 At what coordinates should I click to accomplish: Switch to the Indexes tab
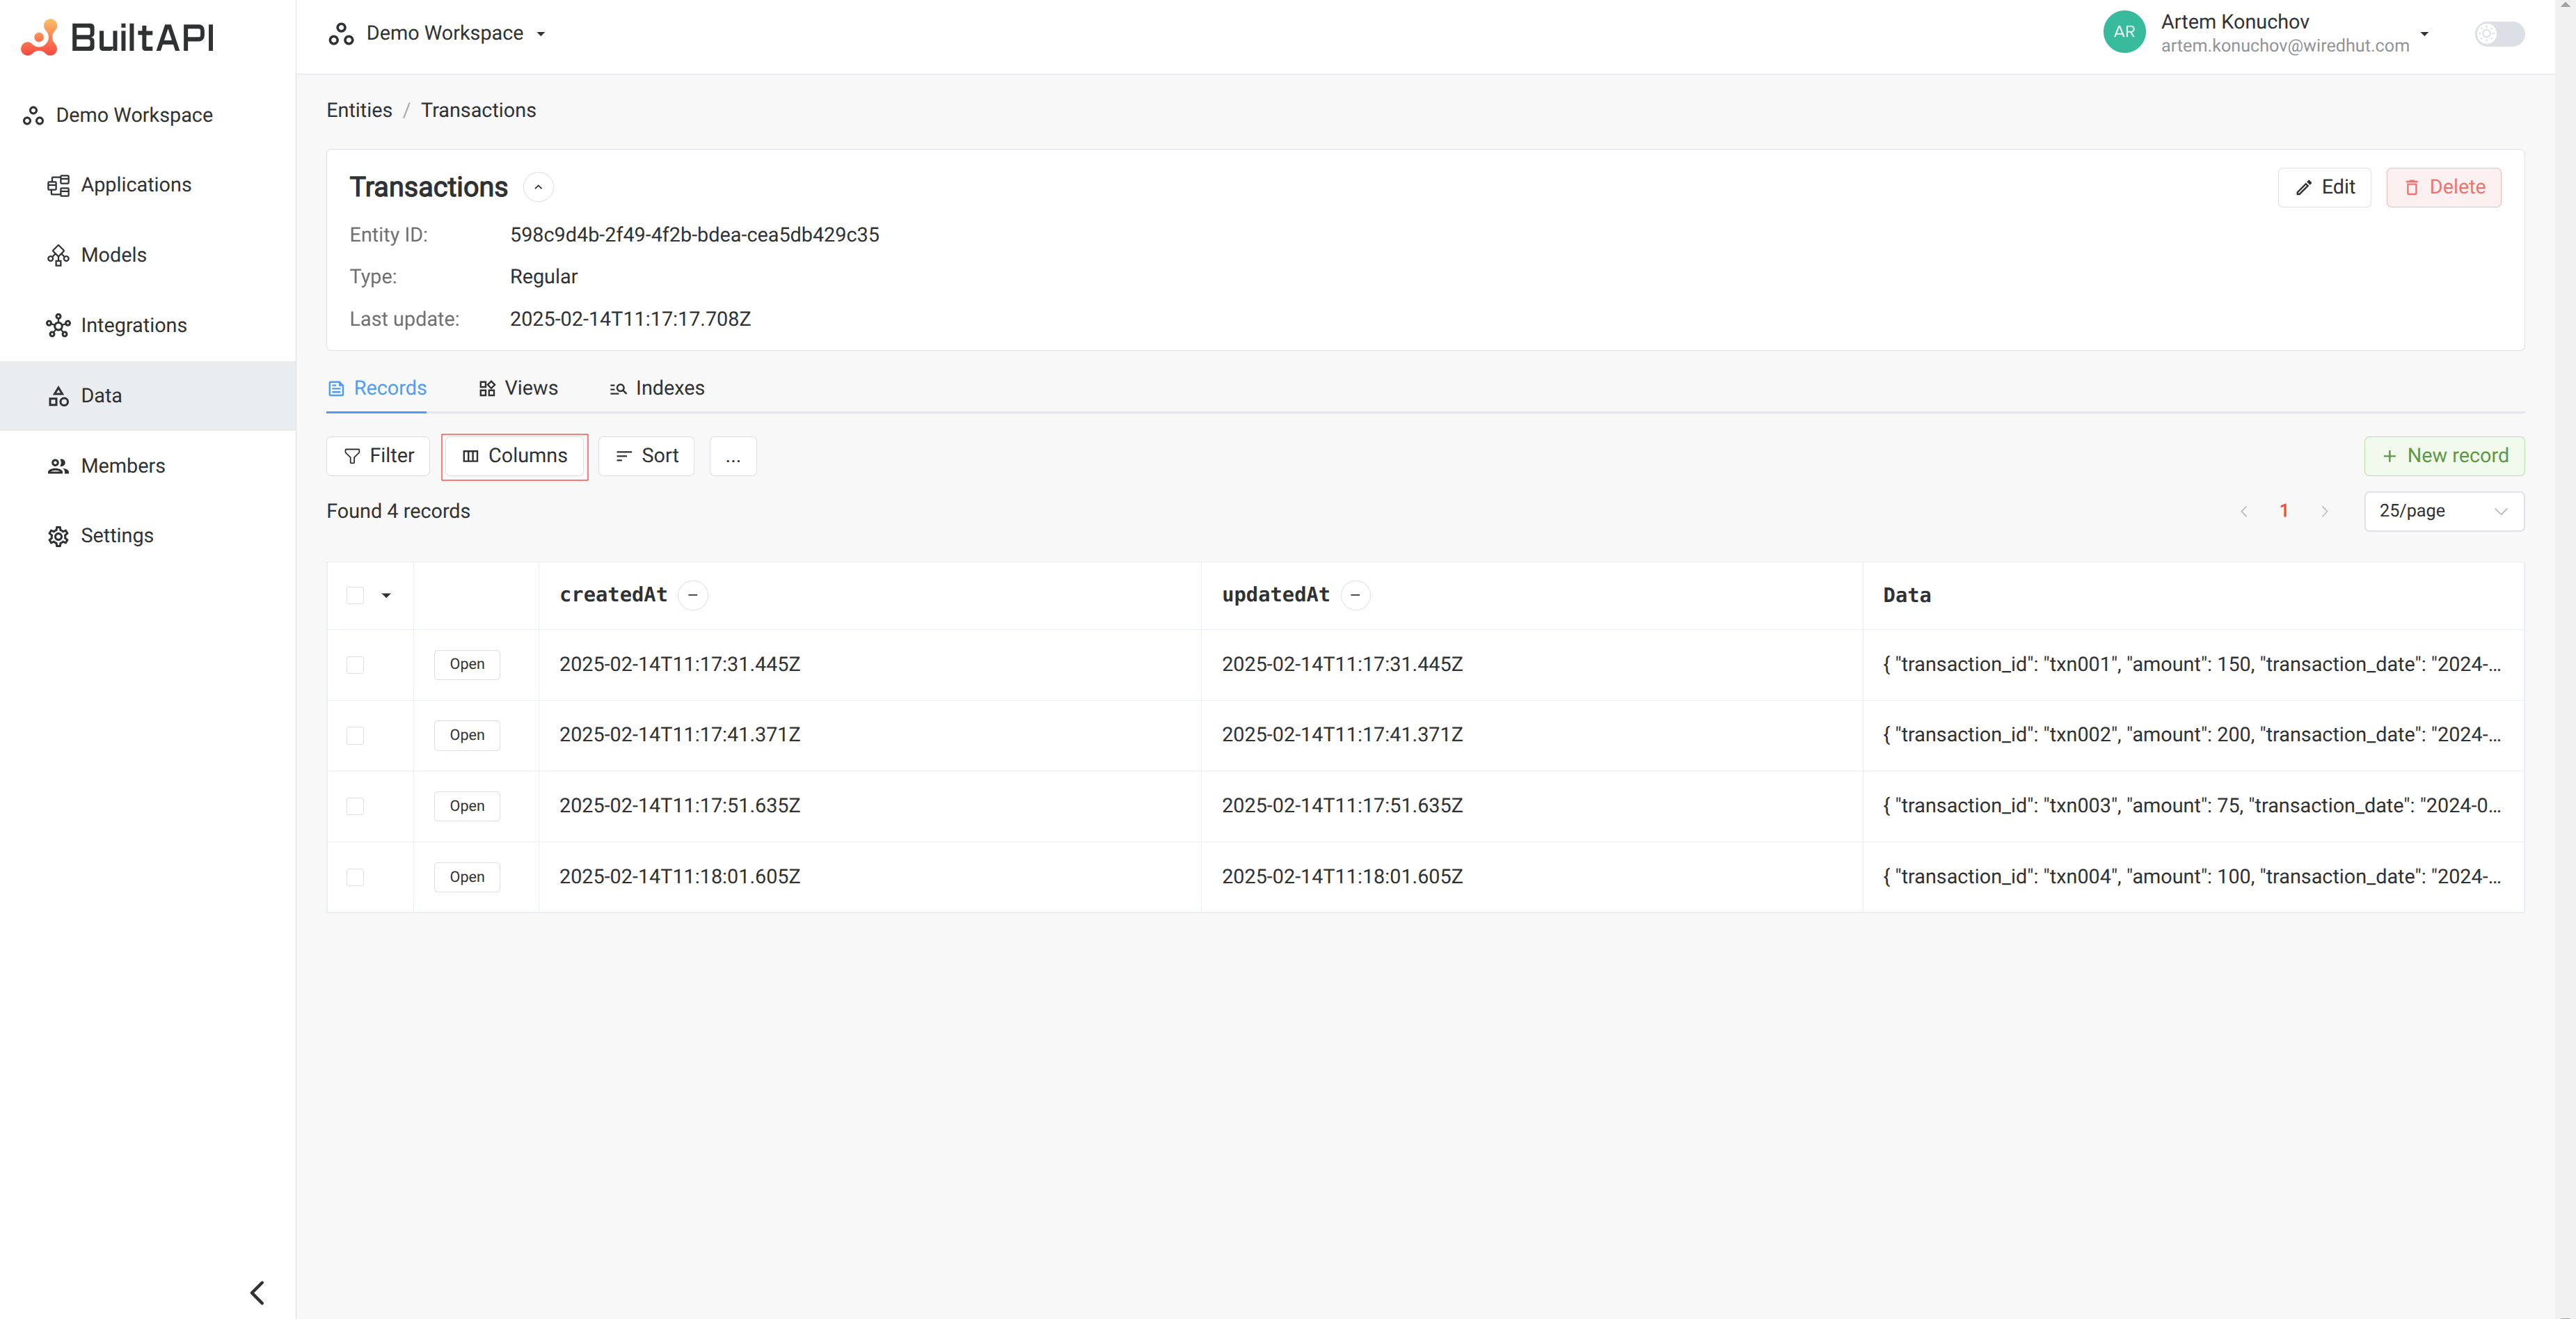(667, 387)
